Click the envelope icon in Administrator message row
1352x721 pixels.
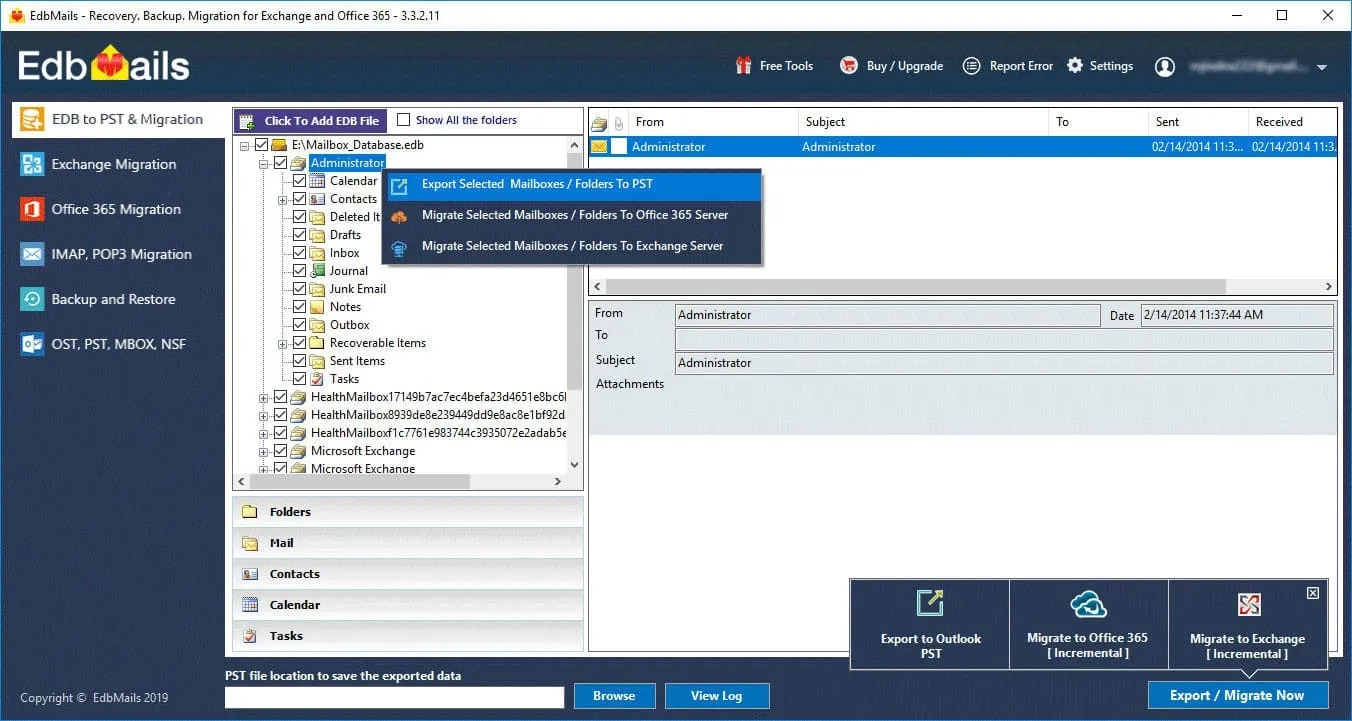pyautogui.click(x=599, y=146)
